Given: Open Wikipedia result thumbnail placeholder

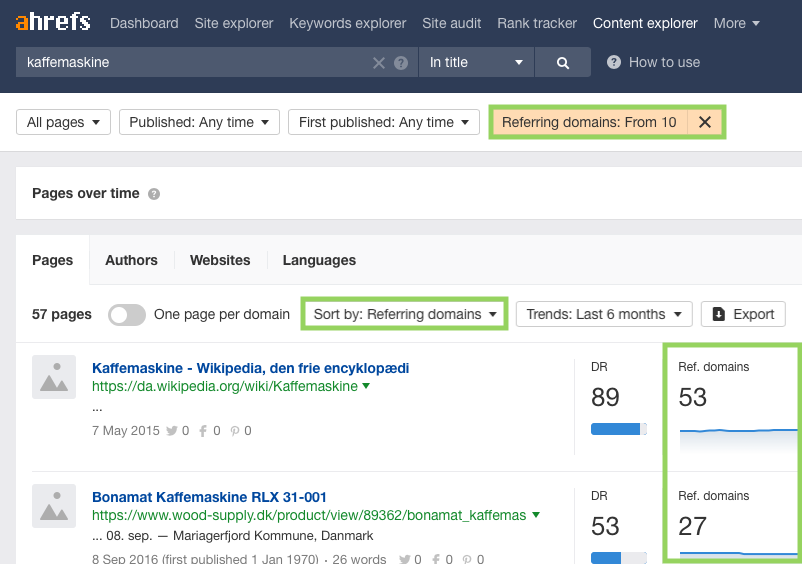Looking at the screenshot, I should point(54,377).
